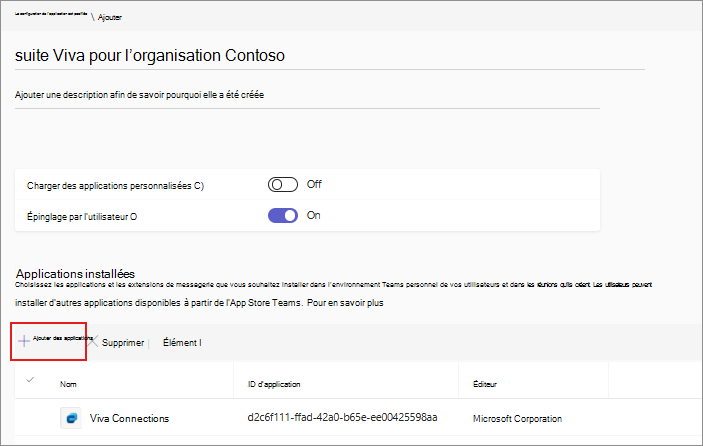Click the plus icon to add applications
703x446 pixels.
click(24, 341)
